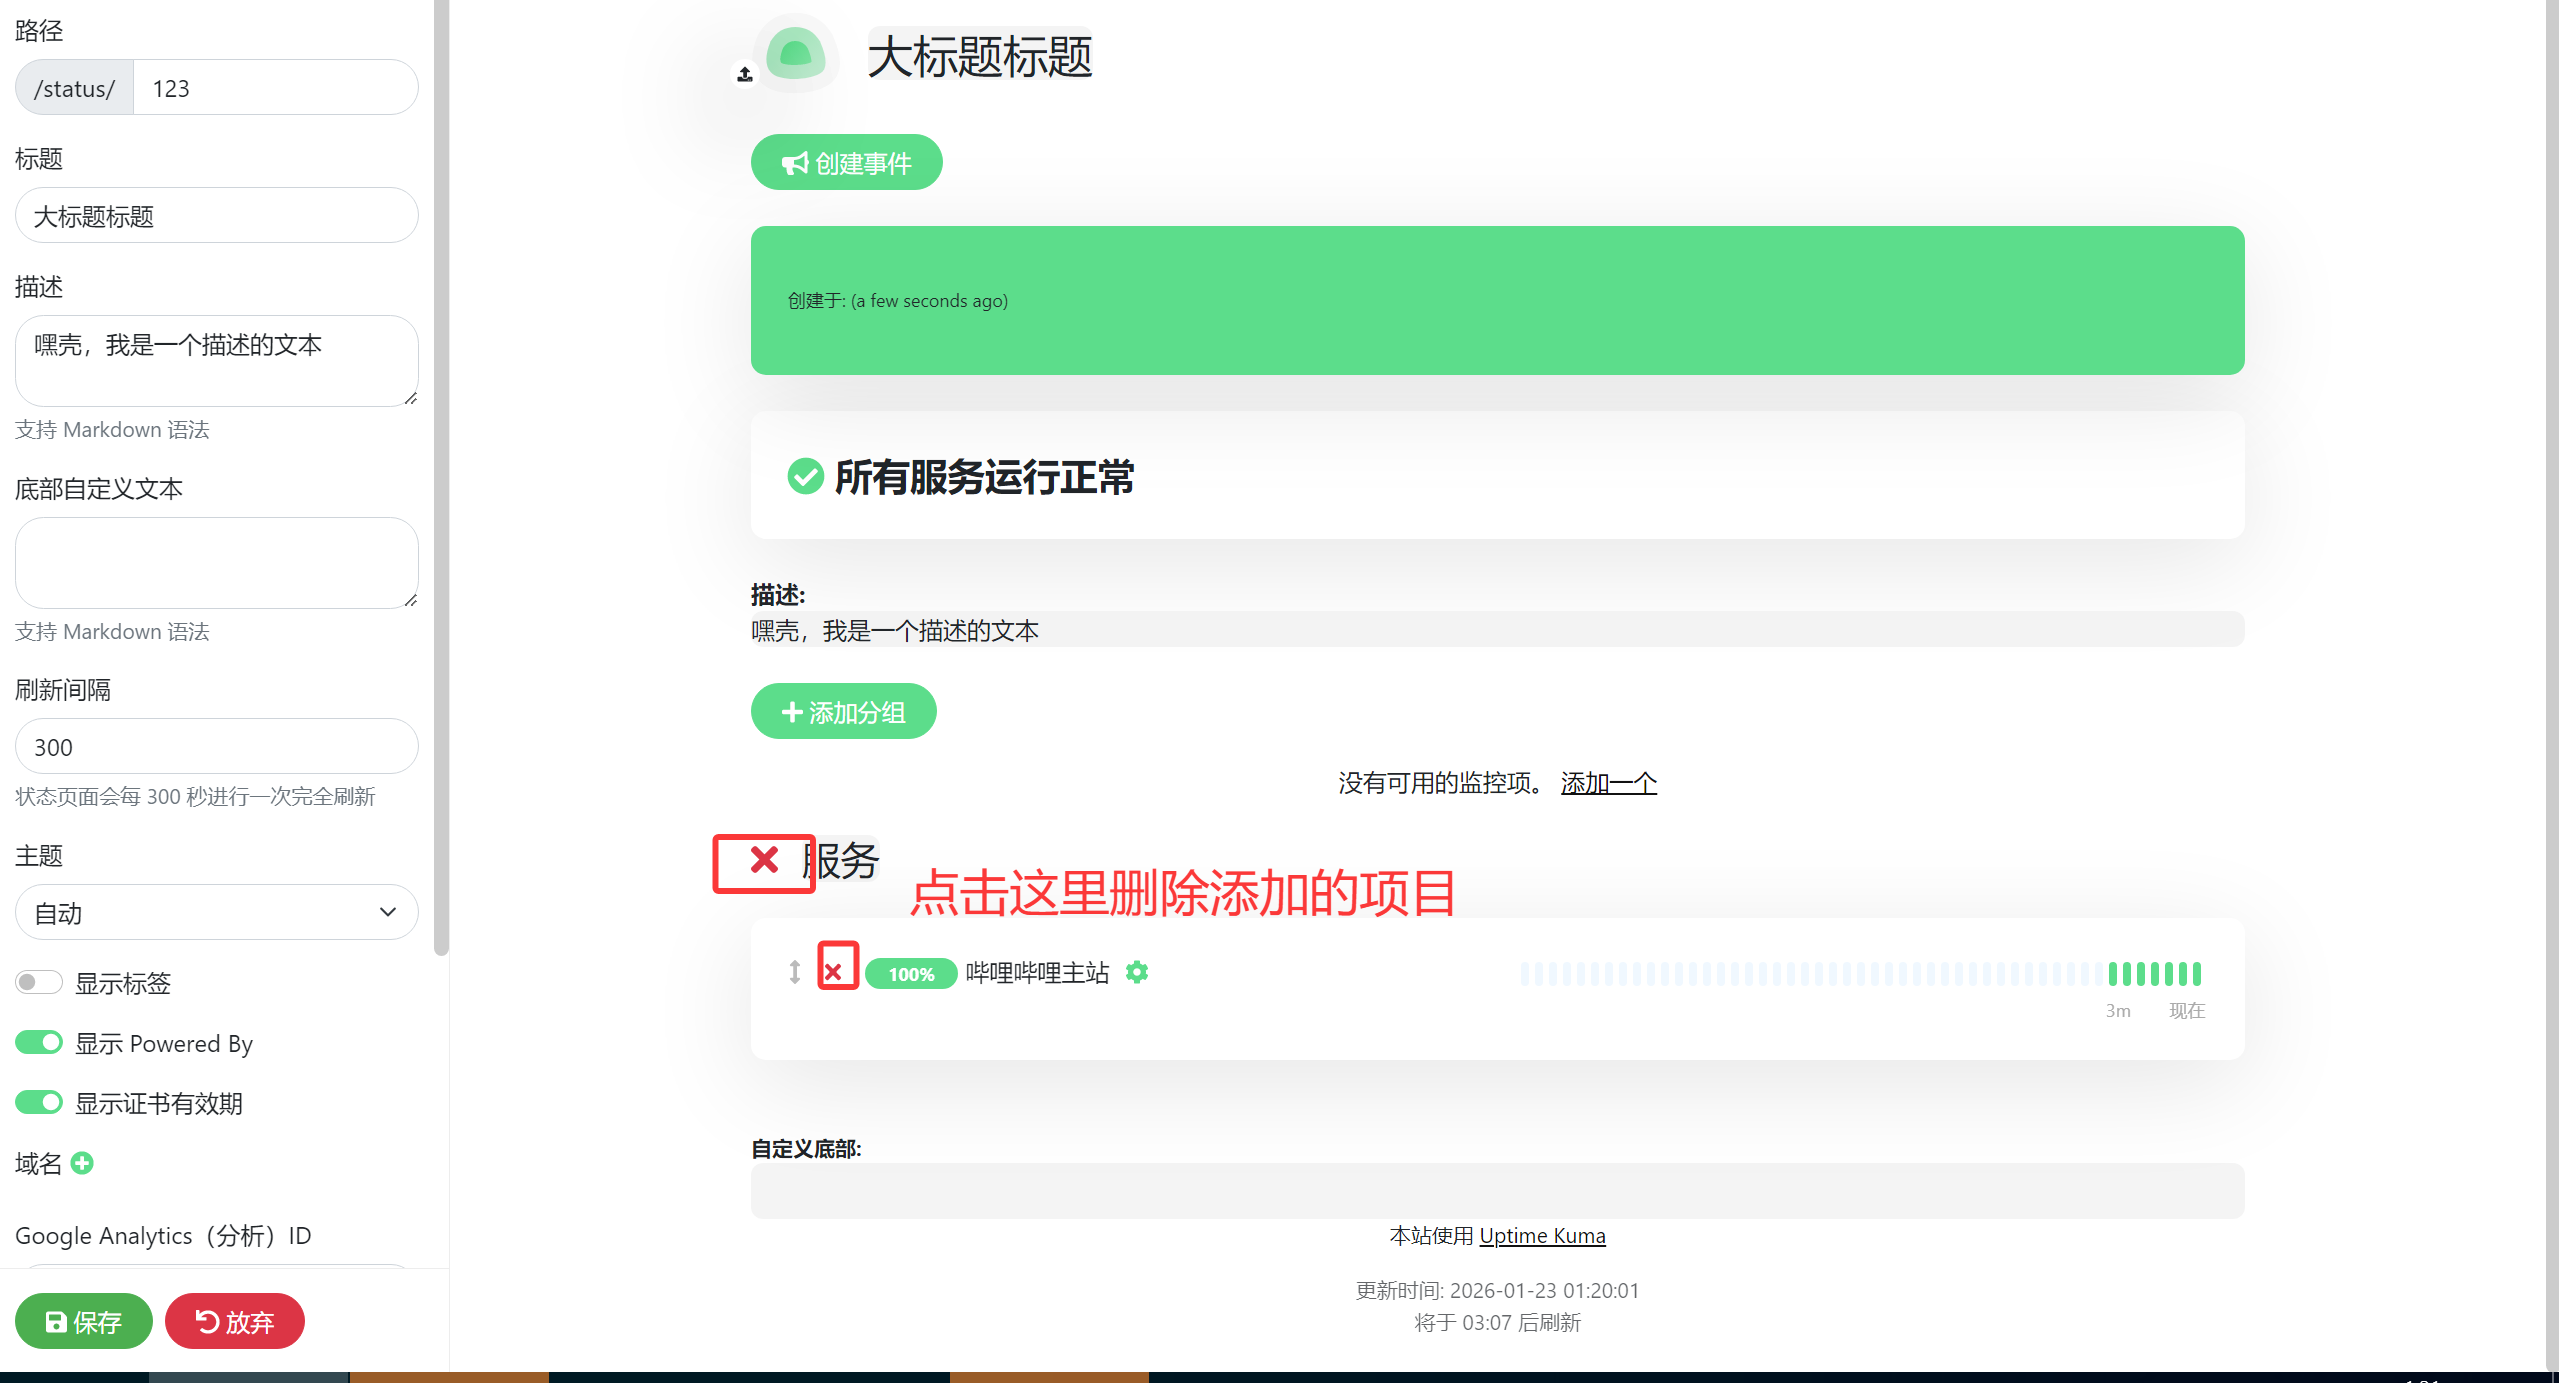Screen dimensions: 2559x1383
Task: Click the 哔哩哔哩主站 monitor name
Action: [x=1037, y=972]
